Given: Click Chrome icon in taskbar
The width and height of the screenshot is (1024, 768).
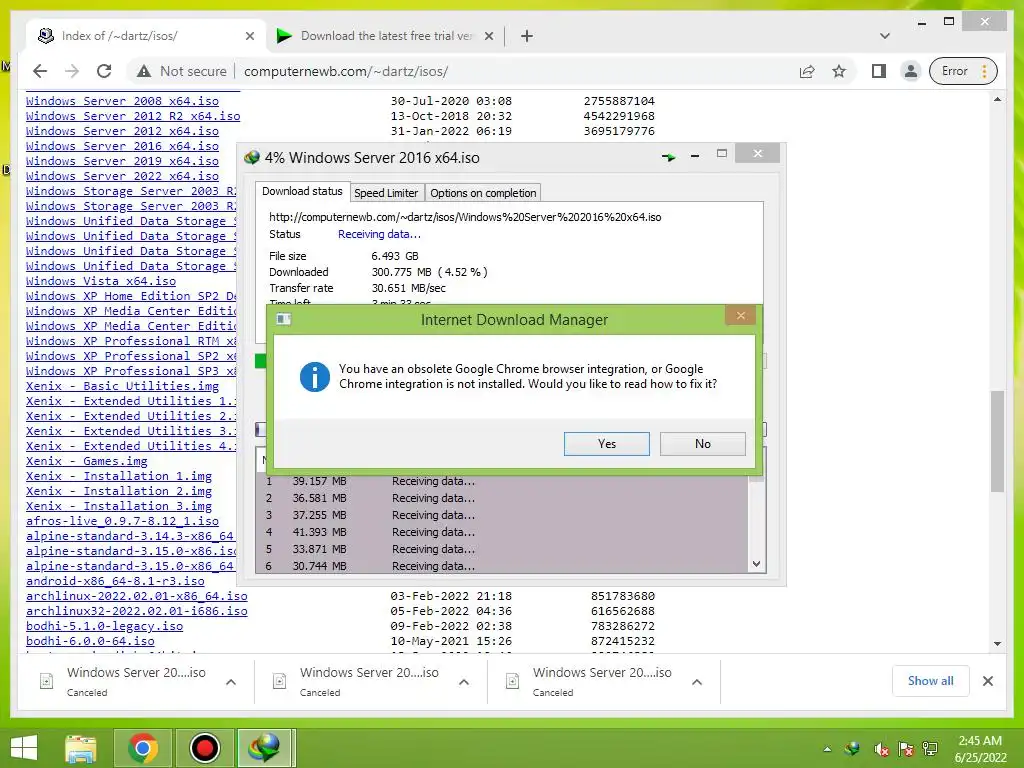Looking at the screenshot, I should (142, 748).
